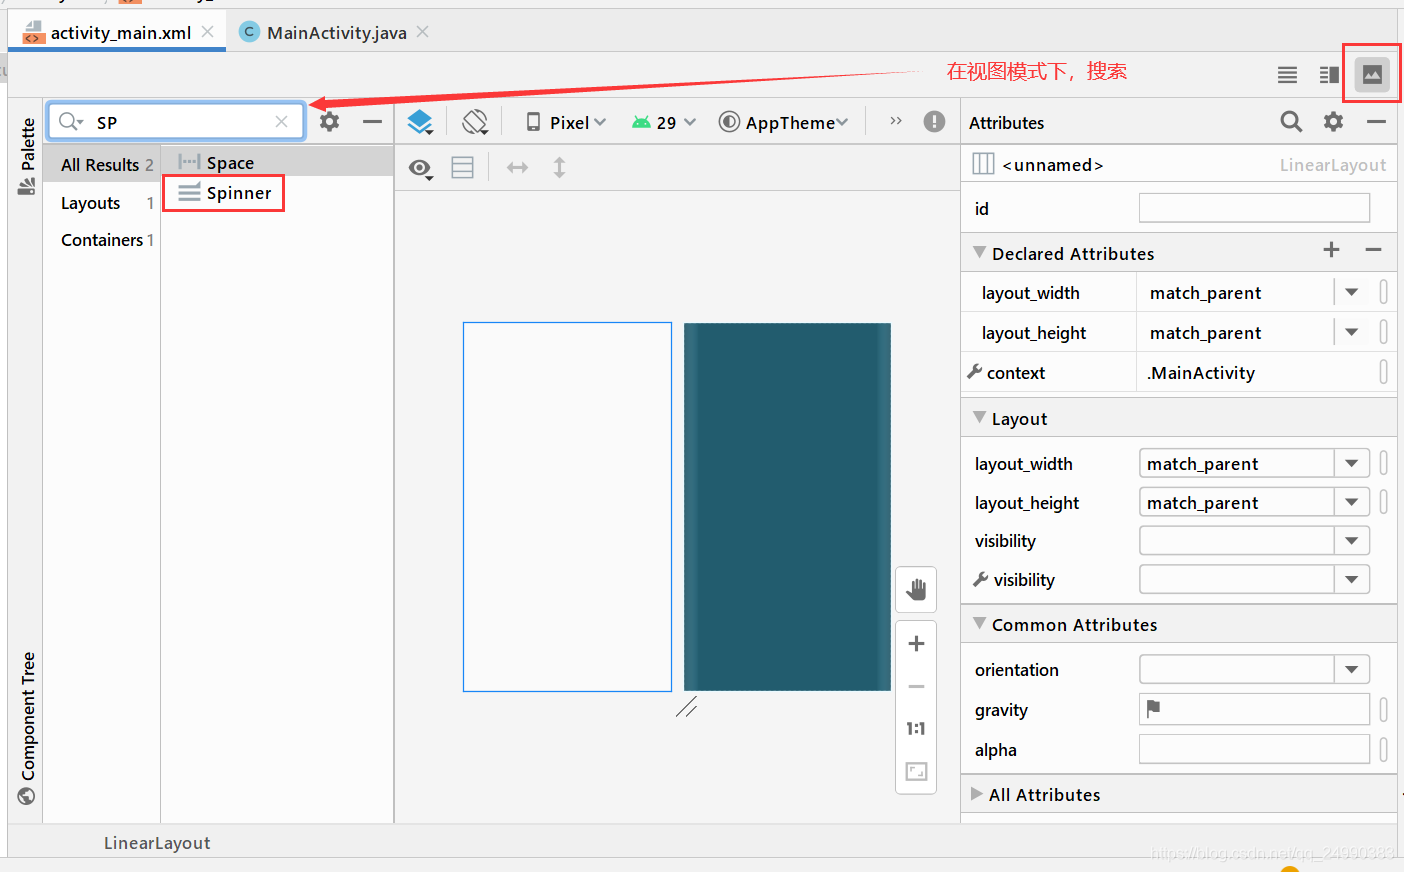The width and height of the screenshot is (1404, 872).
Task: Select the Spinner widget in palette
Action: 224,193
